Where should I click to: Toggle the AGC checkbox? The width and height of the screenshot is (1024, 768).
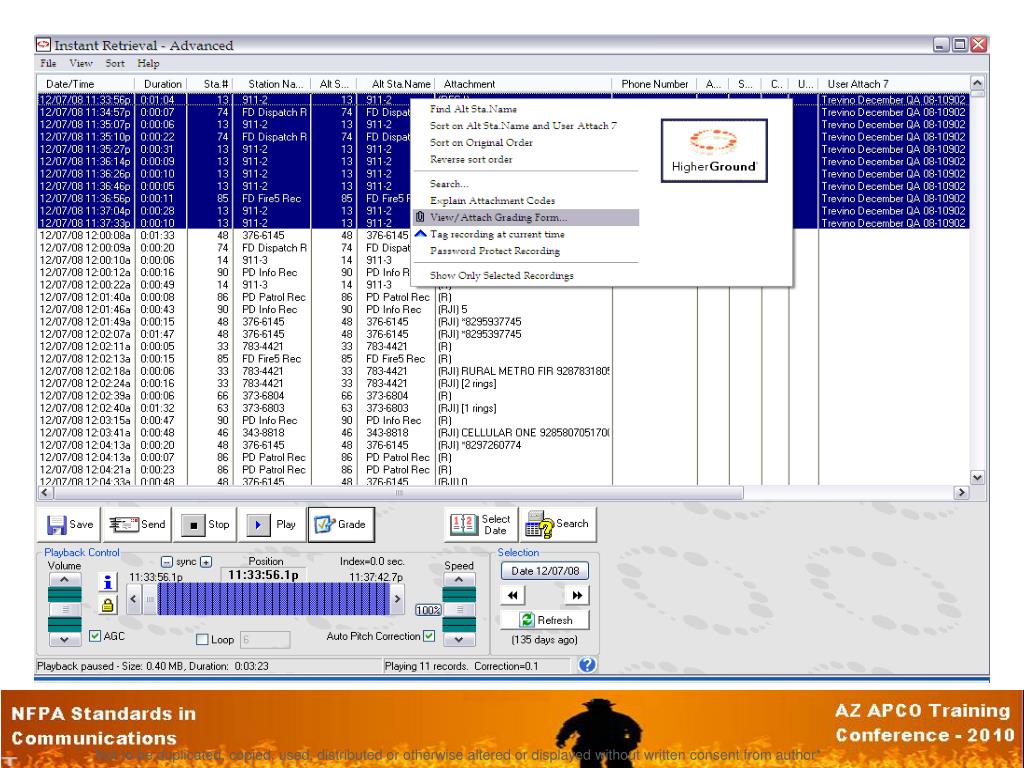(95, 635)
